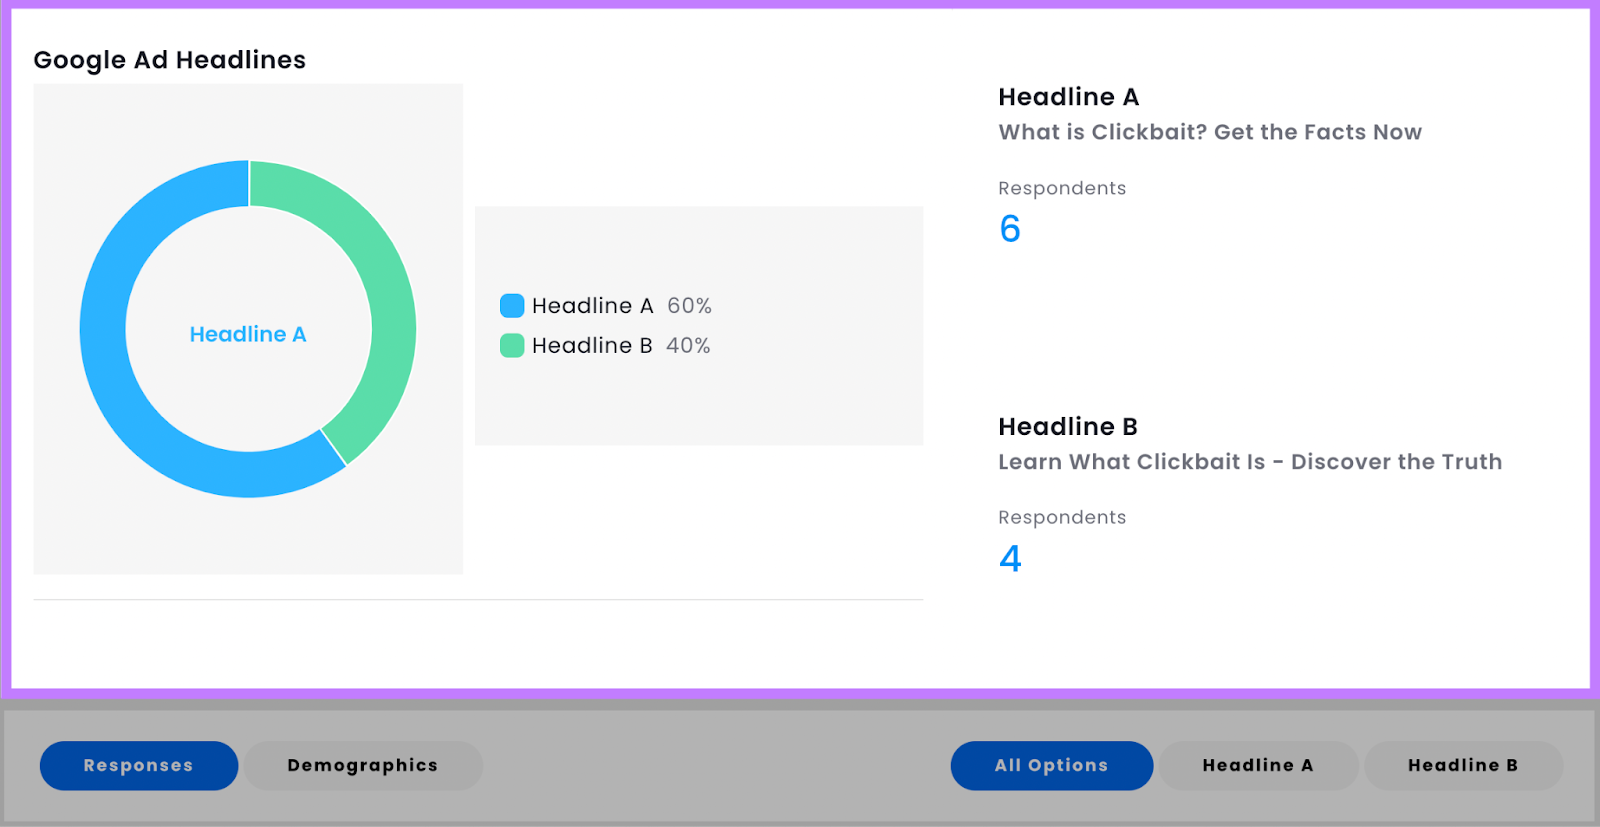
Task: Click the blue Headline A legend swatch
Action: [x=512, y=306]
